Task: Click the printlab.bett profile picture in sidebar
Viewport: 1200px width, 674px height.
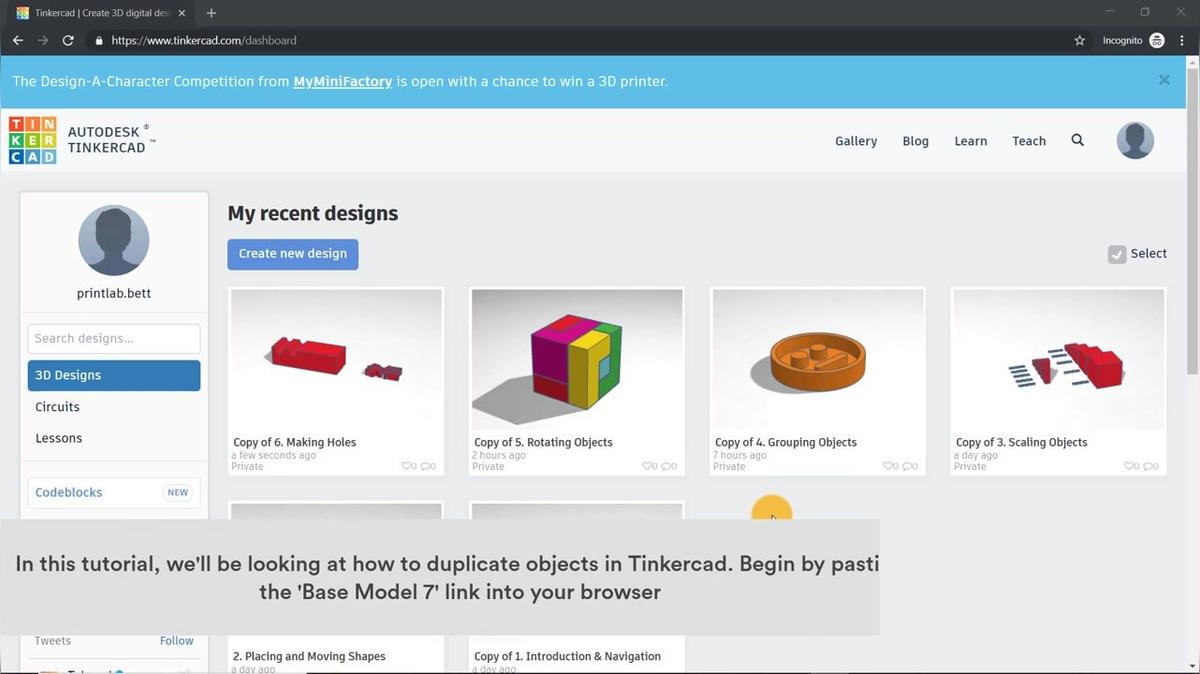Action: tap(114, 241)
